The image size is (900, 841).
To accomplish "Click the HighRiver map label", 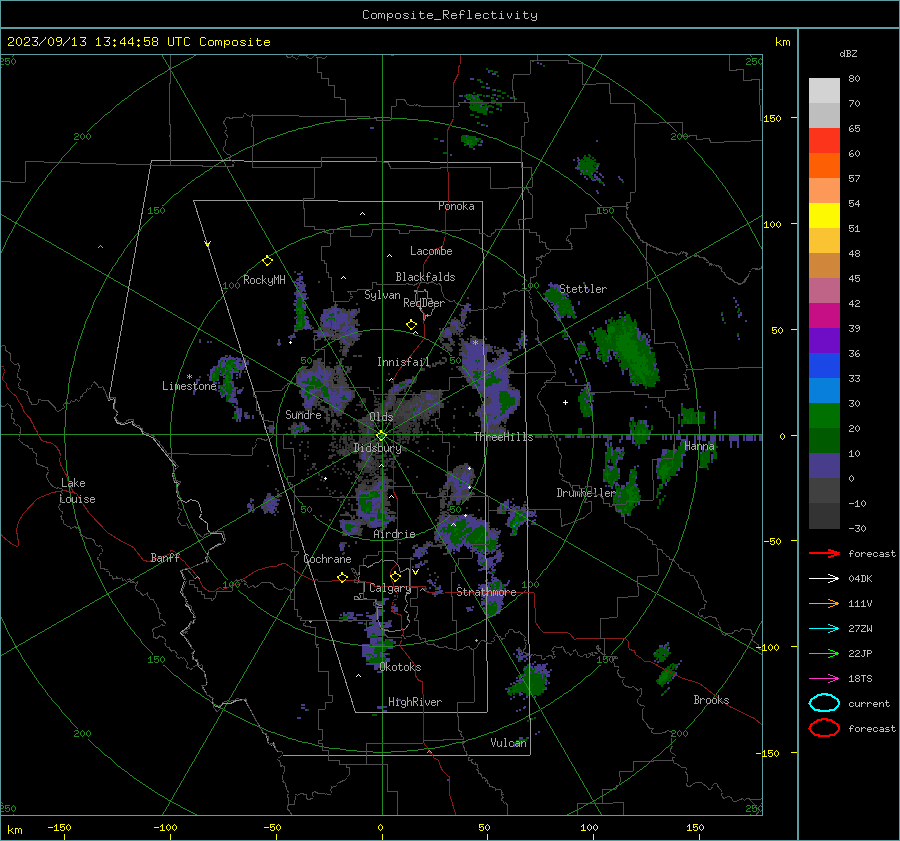I will [x=415, y=702].
